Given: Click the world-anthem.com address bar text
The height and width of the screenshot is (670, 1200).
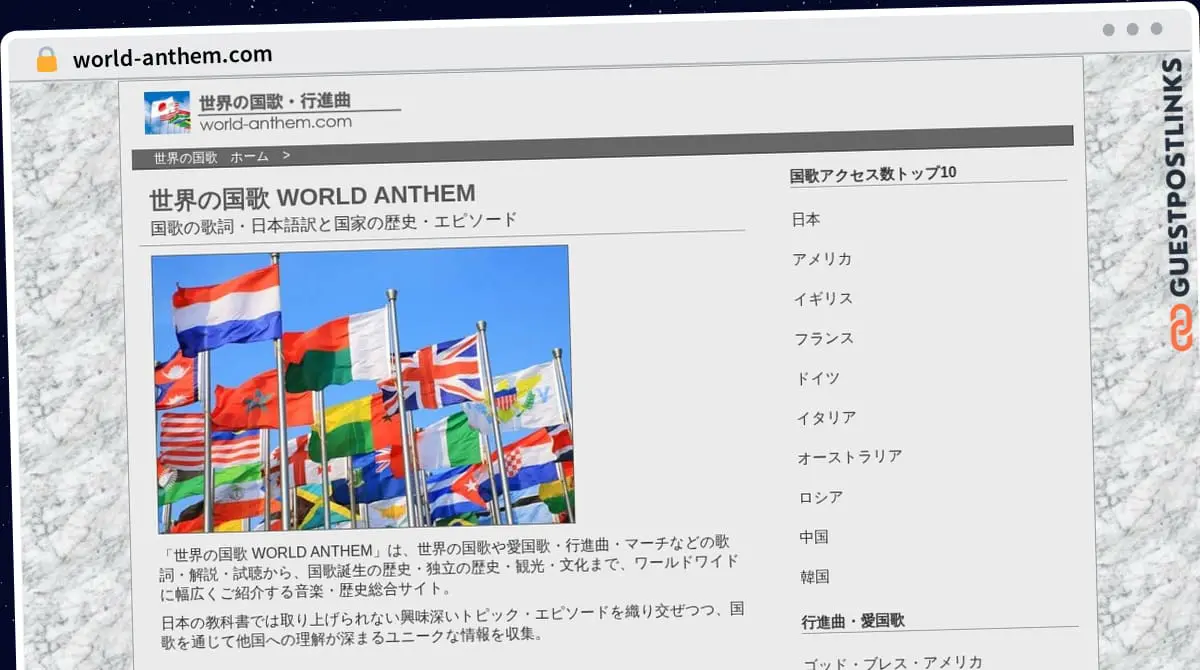Looking at the screenshot, I should [172, 57].
